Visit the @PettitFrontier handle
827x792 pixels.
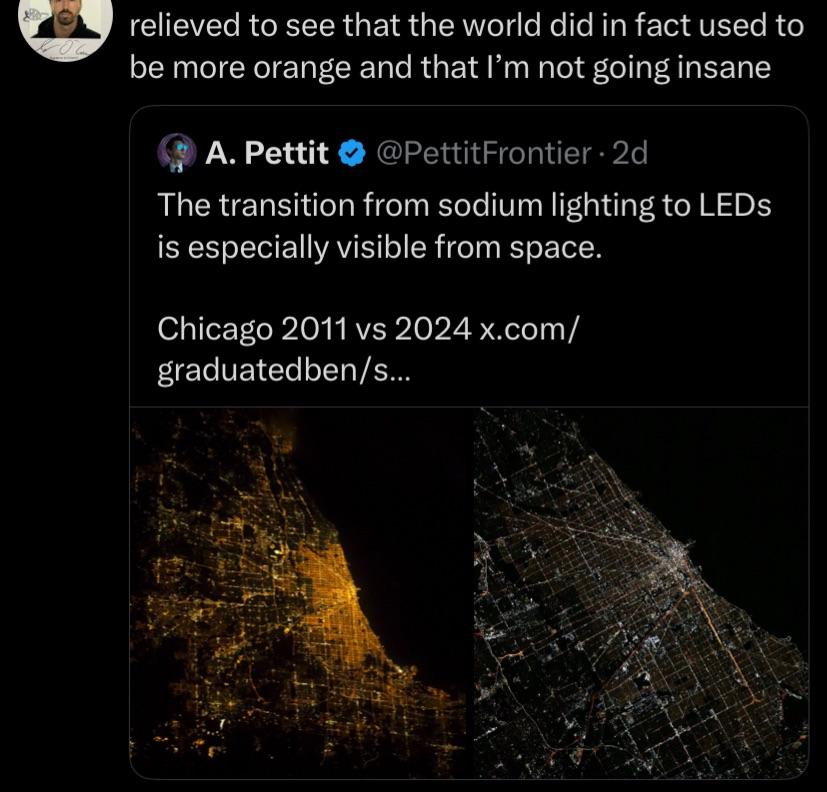point(483,153)
